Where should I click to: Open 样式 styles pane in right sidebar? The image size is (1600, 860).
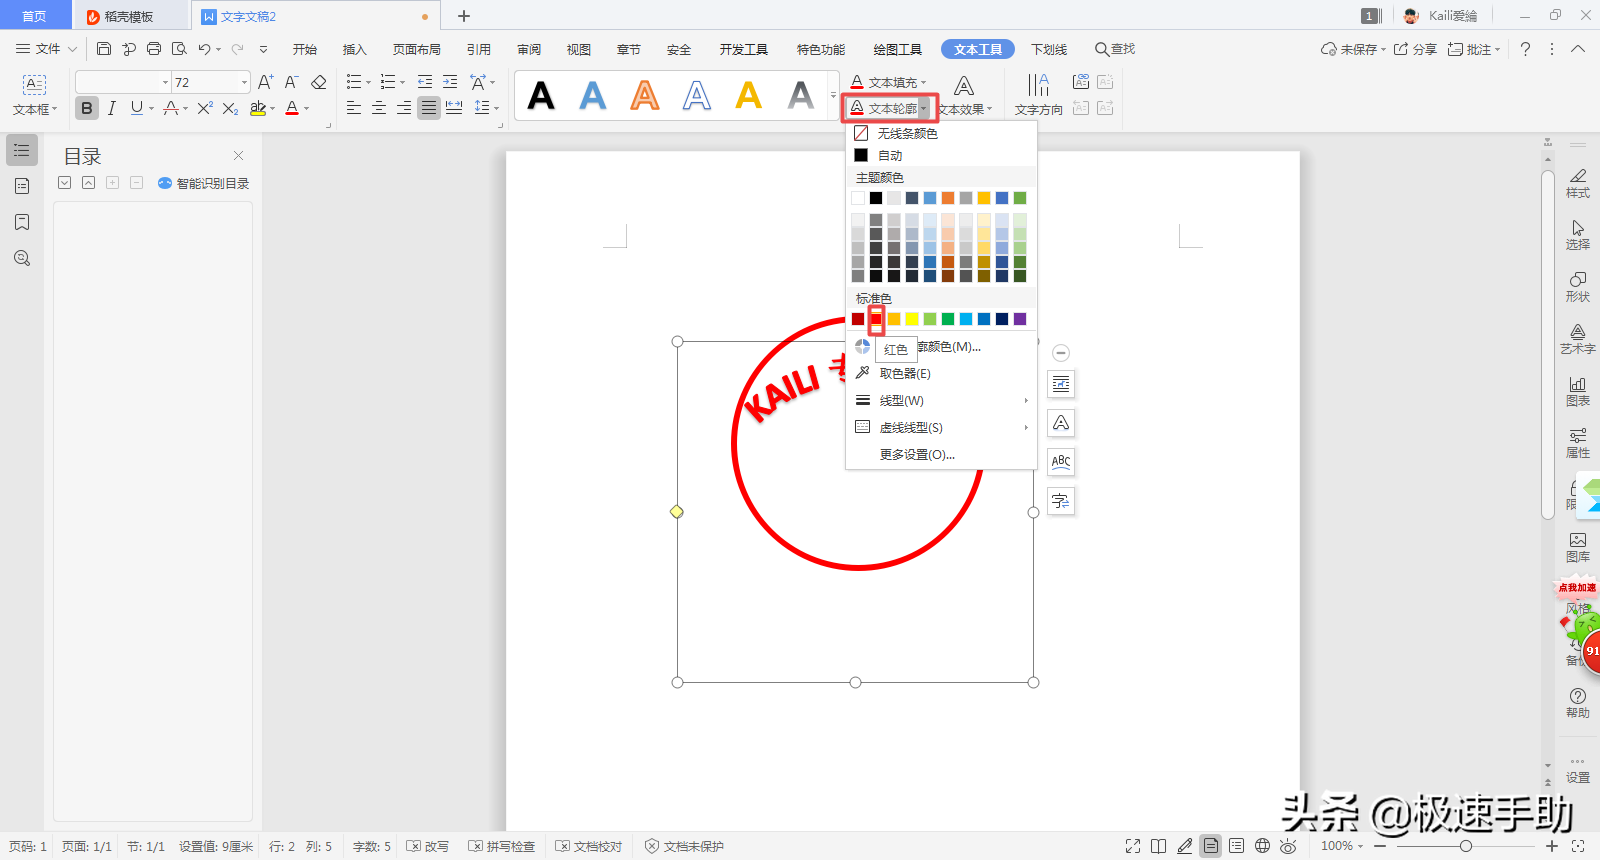[x=1578, y=183]
